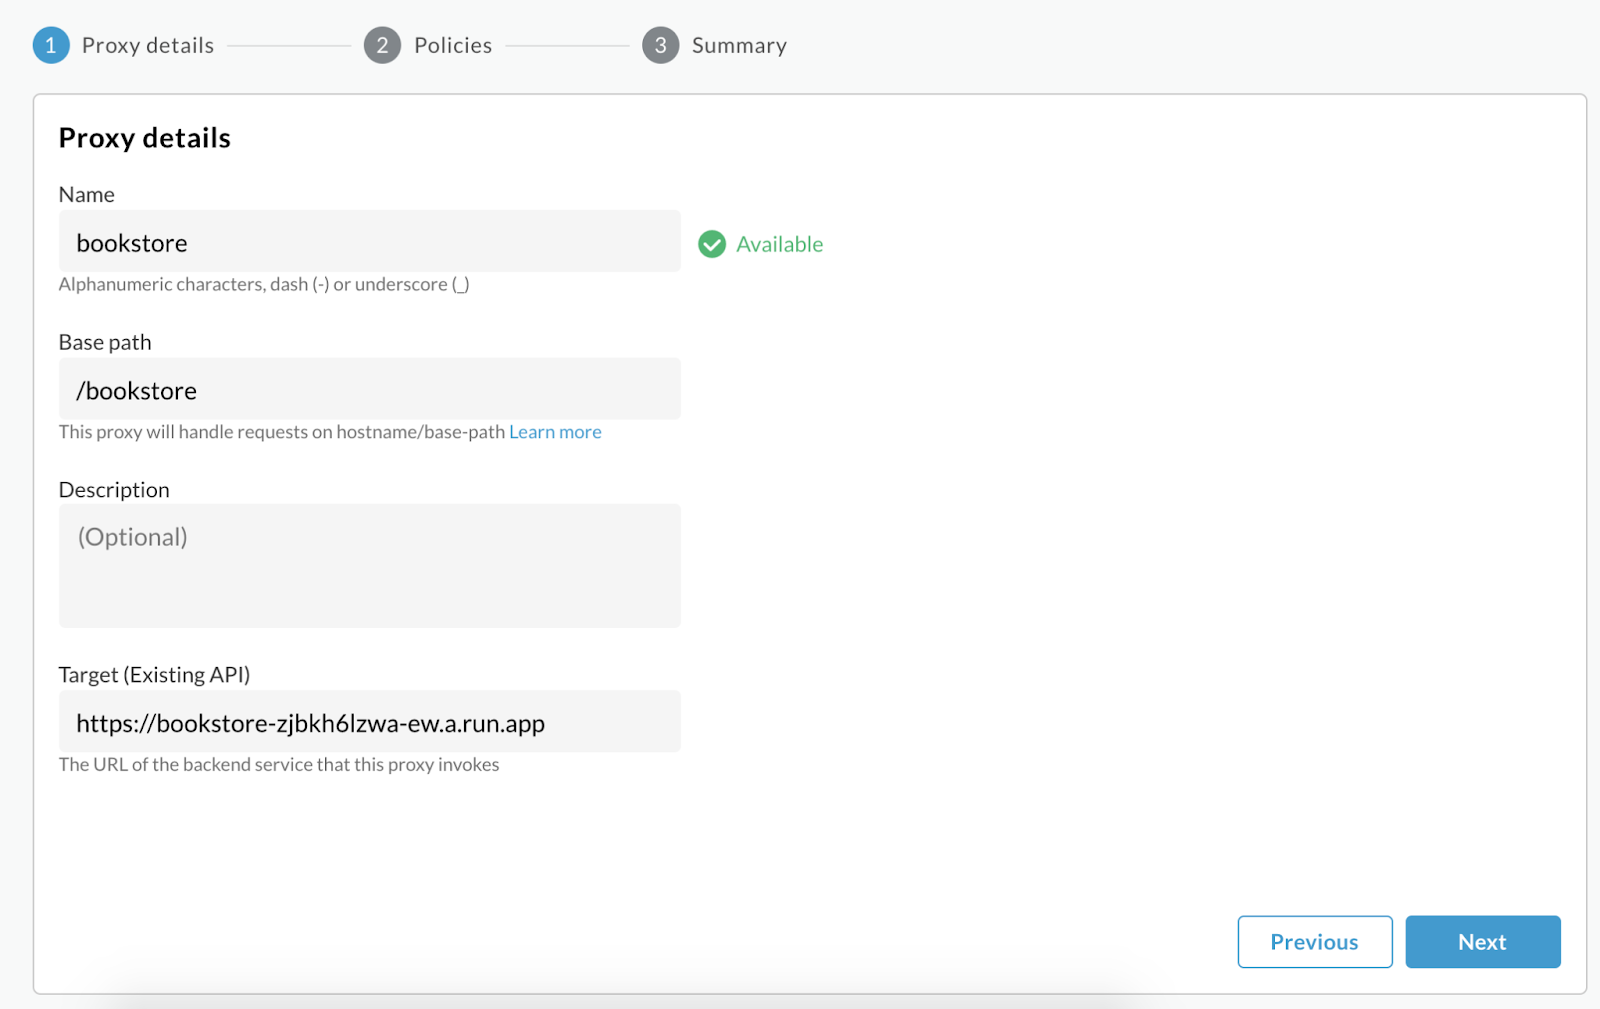Click the Base path field label
The height and width of the screenshot is (1009, 1600).
click(x=104, y=341)
